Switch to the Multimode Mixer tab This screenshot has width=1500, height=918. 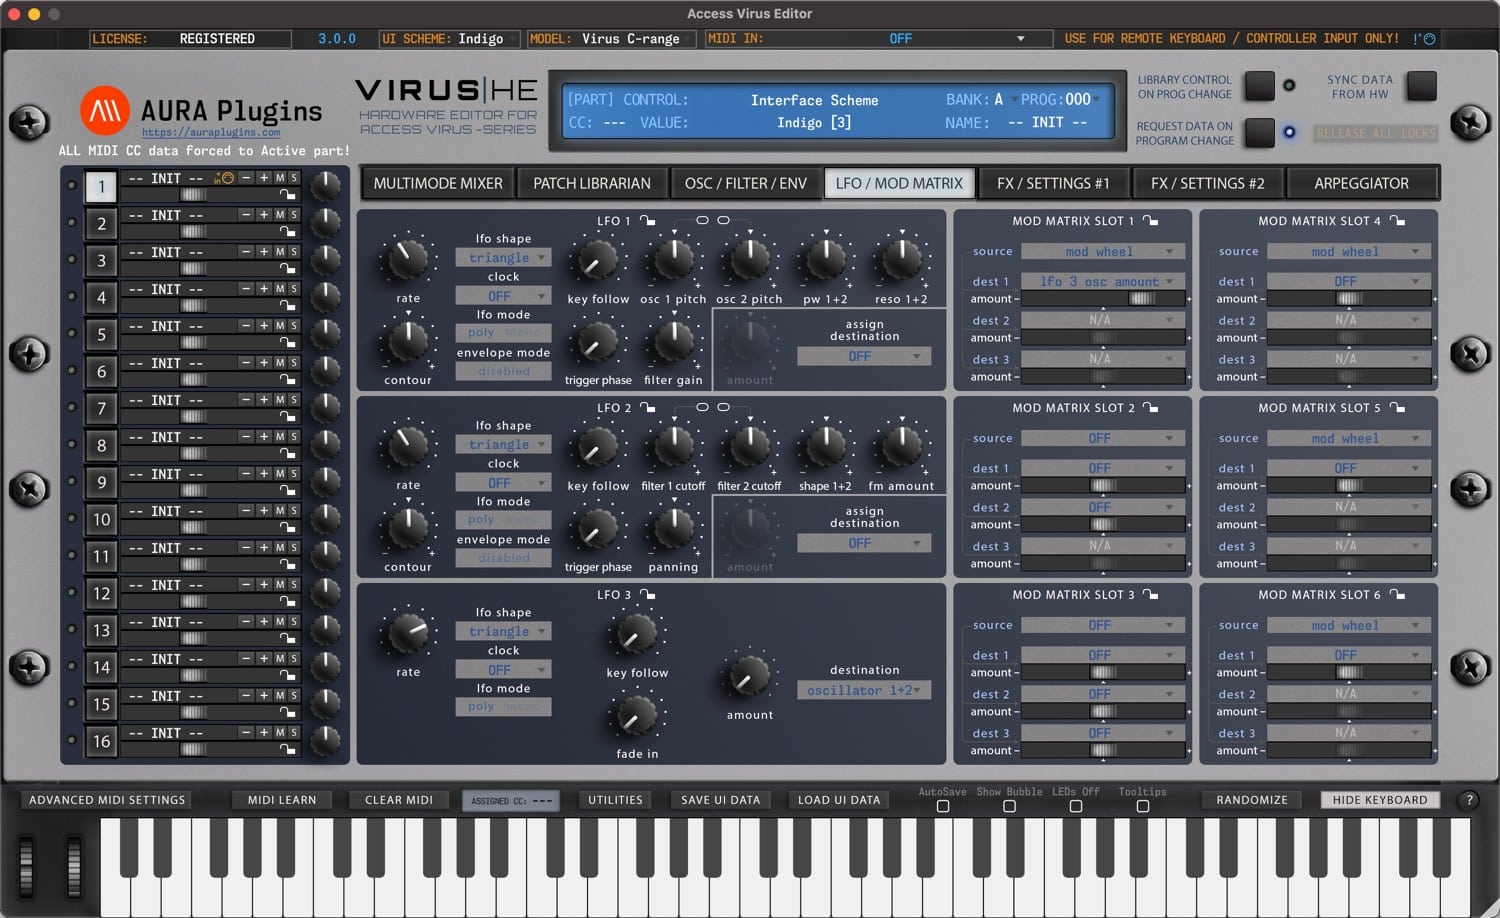pyautogui.click(x=438, y=183)
